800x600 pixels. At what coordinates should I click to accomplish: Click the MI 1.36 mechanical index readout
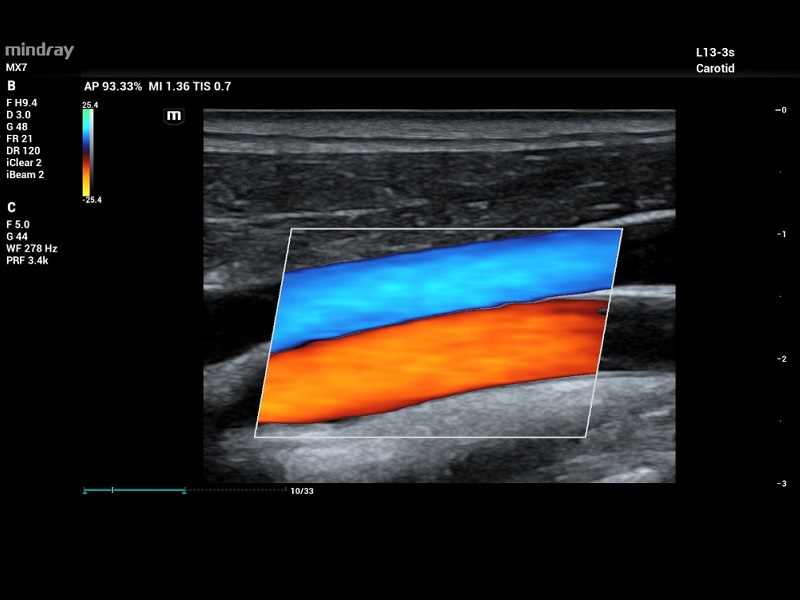click(168, 87)
